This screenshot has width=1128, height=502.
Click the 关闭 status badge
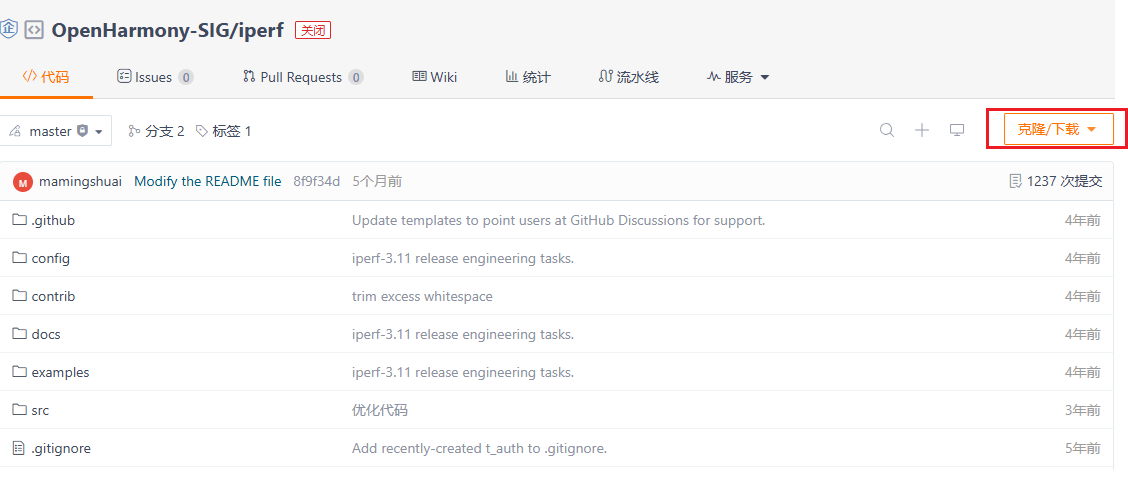tap(313, 30)
